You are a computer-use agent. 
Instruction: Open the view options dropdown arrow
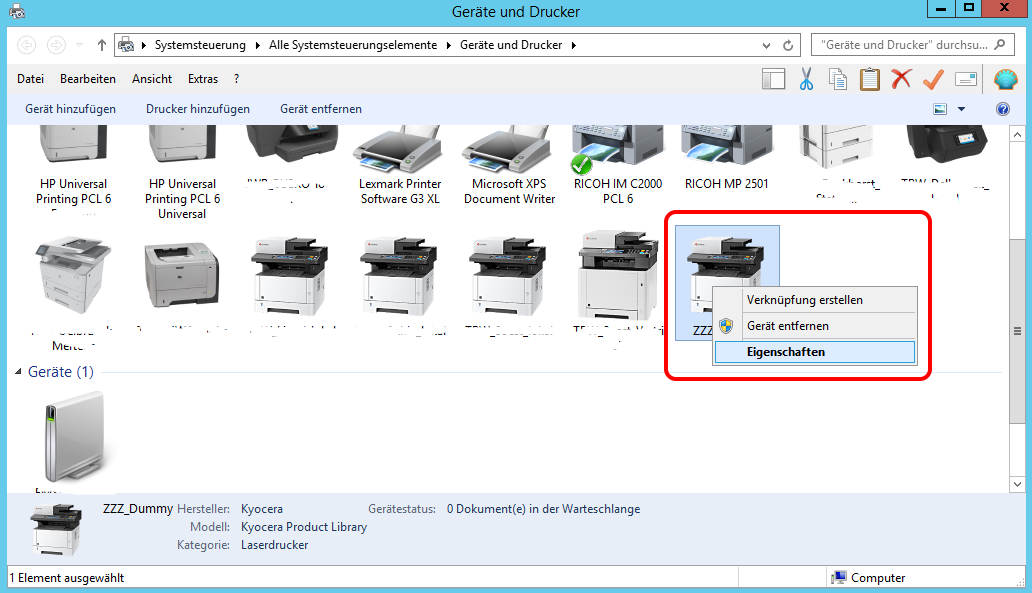coord(962,109)
